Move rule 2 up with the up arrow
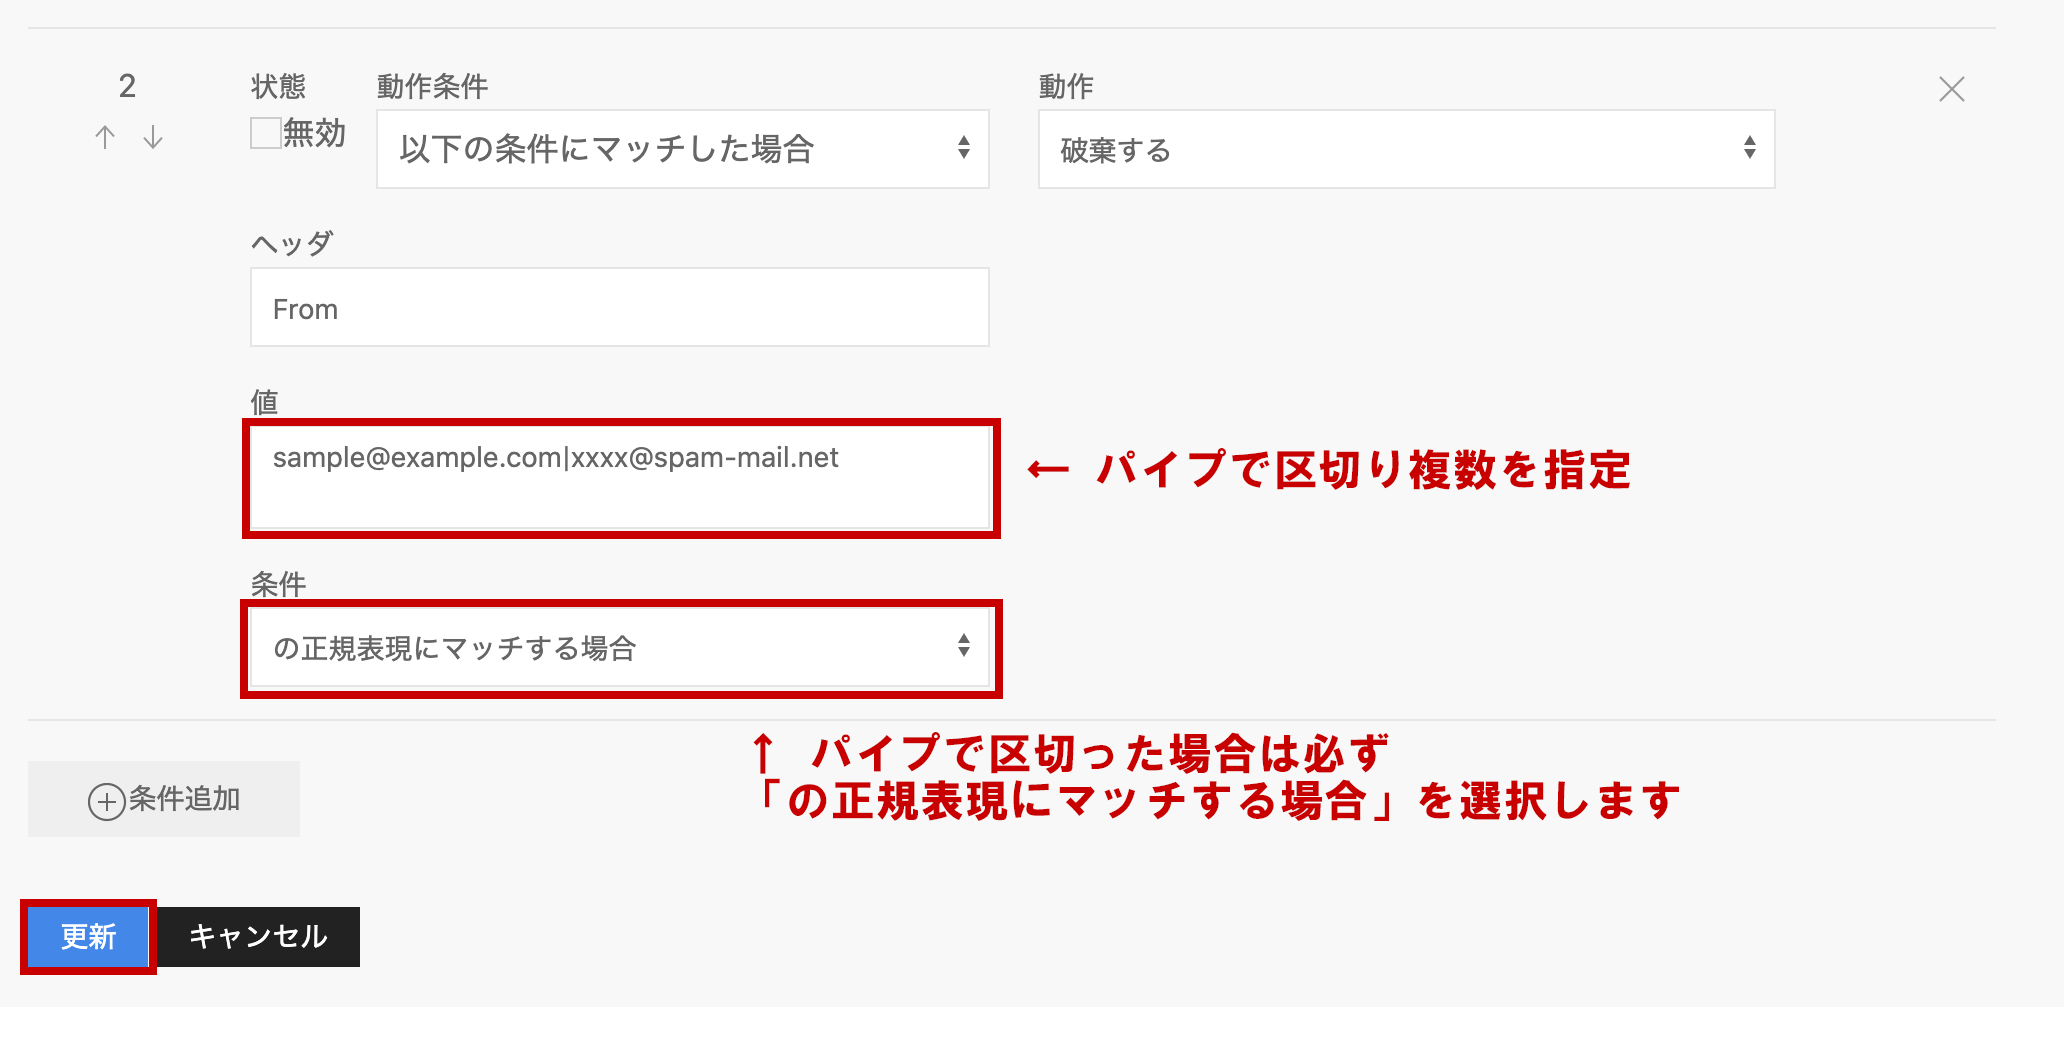2064x1042 pixels. click(105, 137)
